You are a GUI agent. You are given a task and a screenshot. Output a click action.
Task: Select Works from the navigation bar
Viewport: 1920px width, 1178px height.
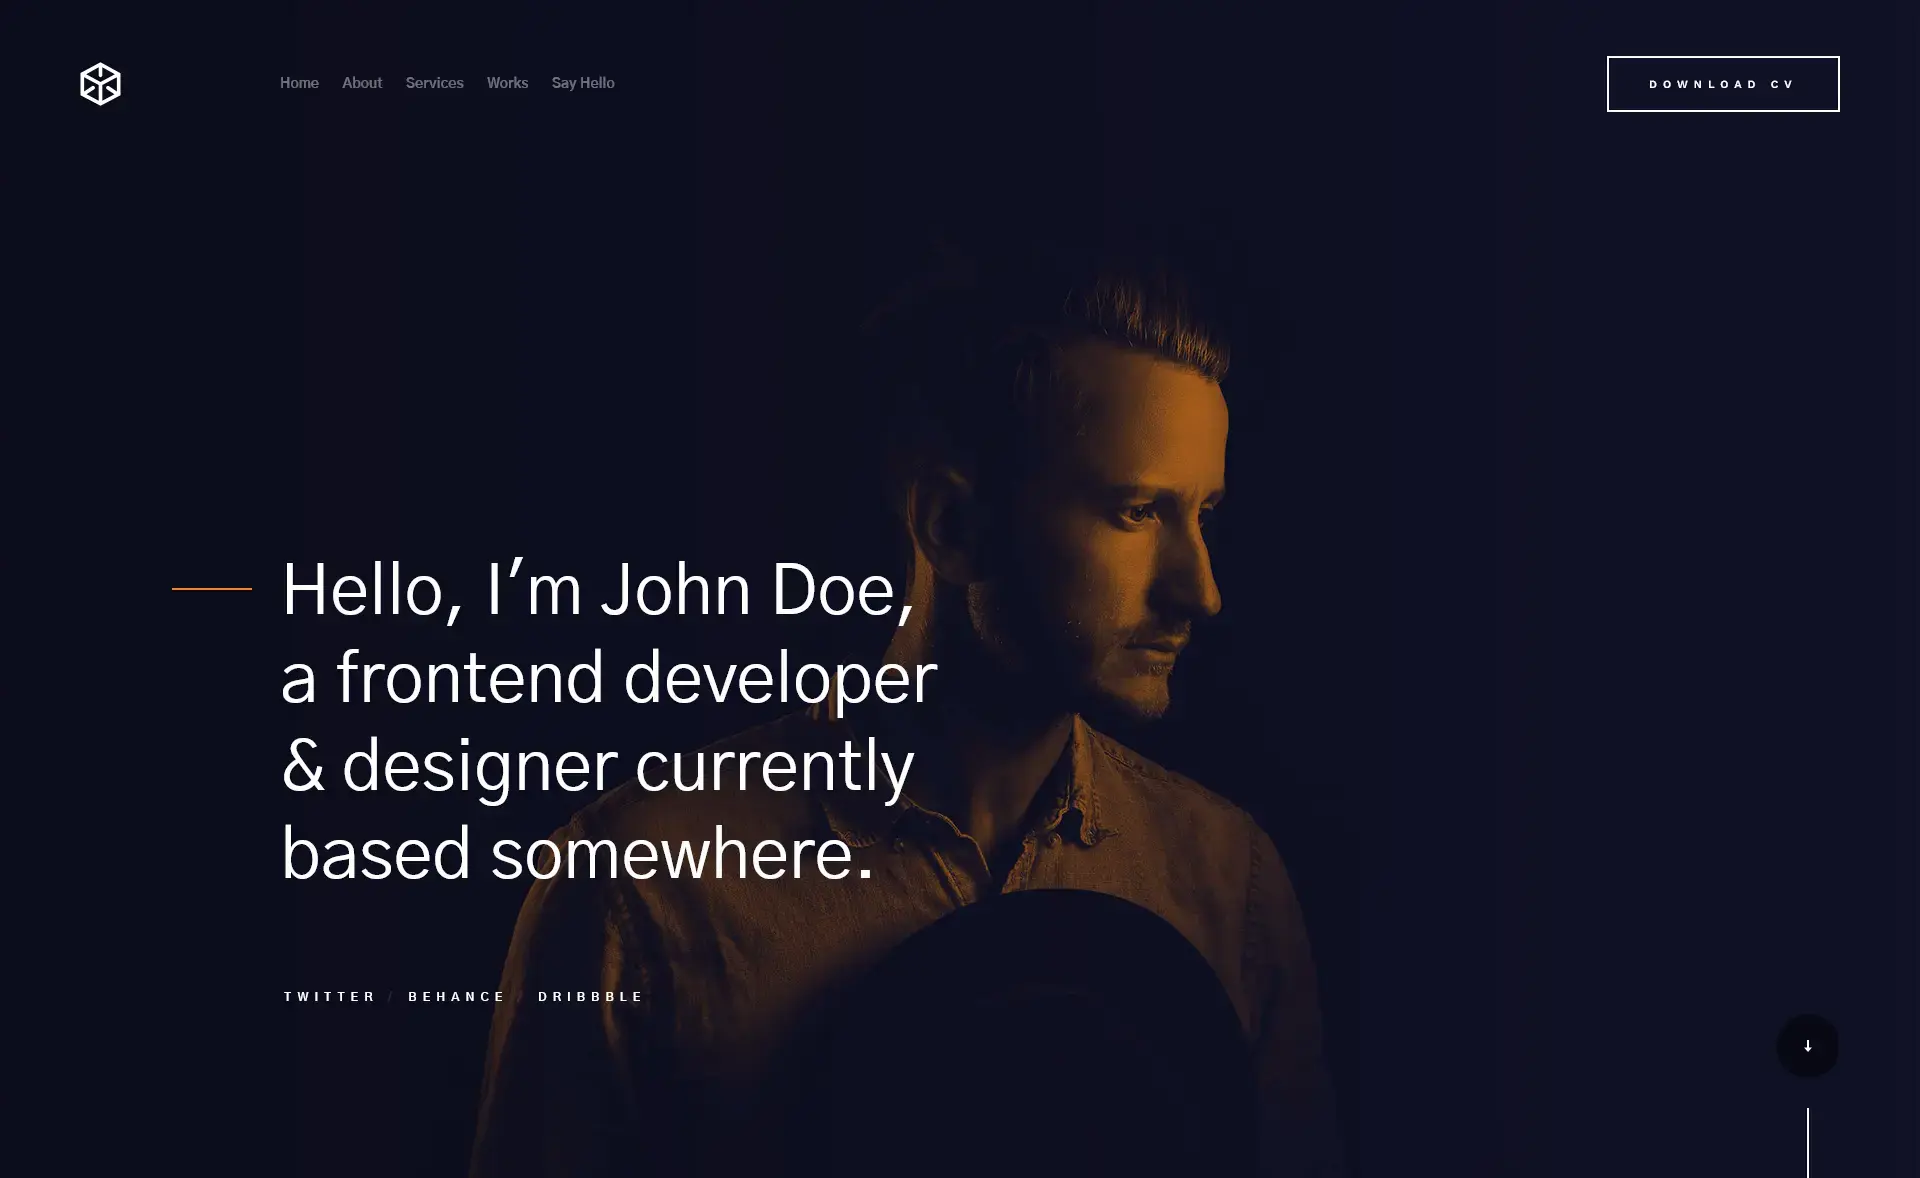coord(507,83)
